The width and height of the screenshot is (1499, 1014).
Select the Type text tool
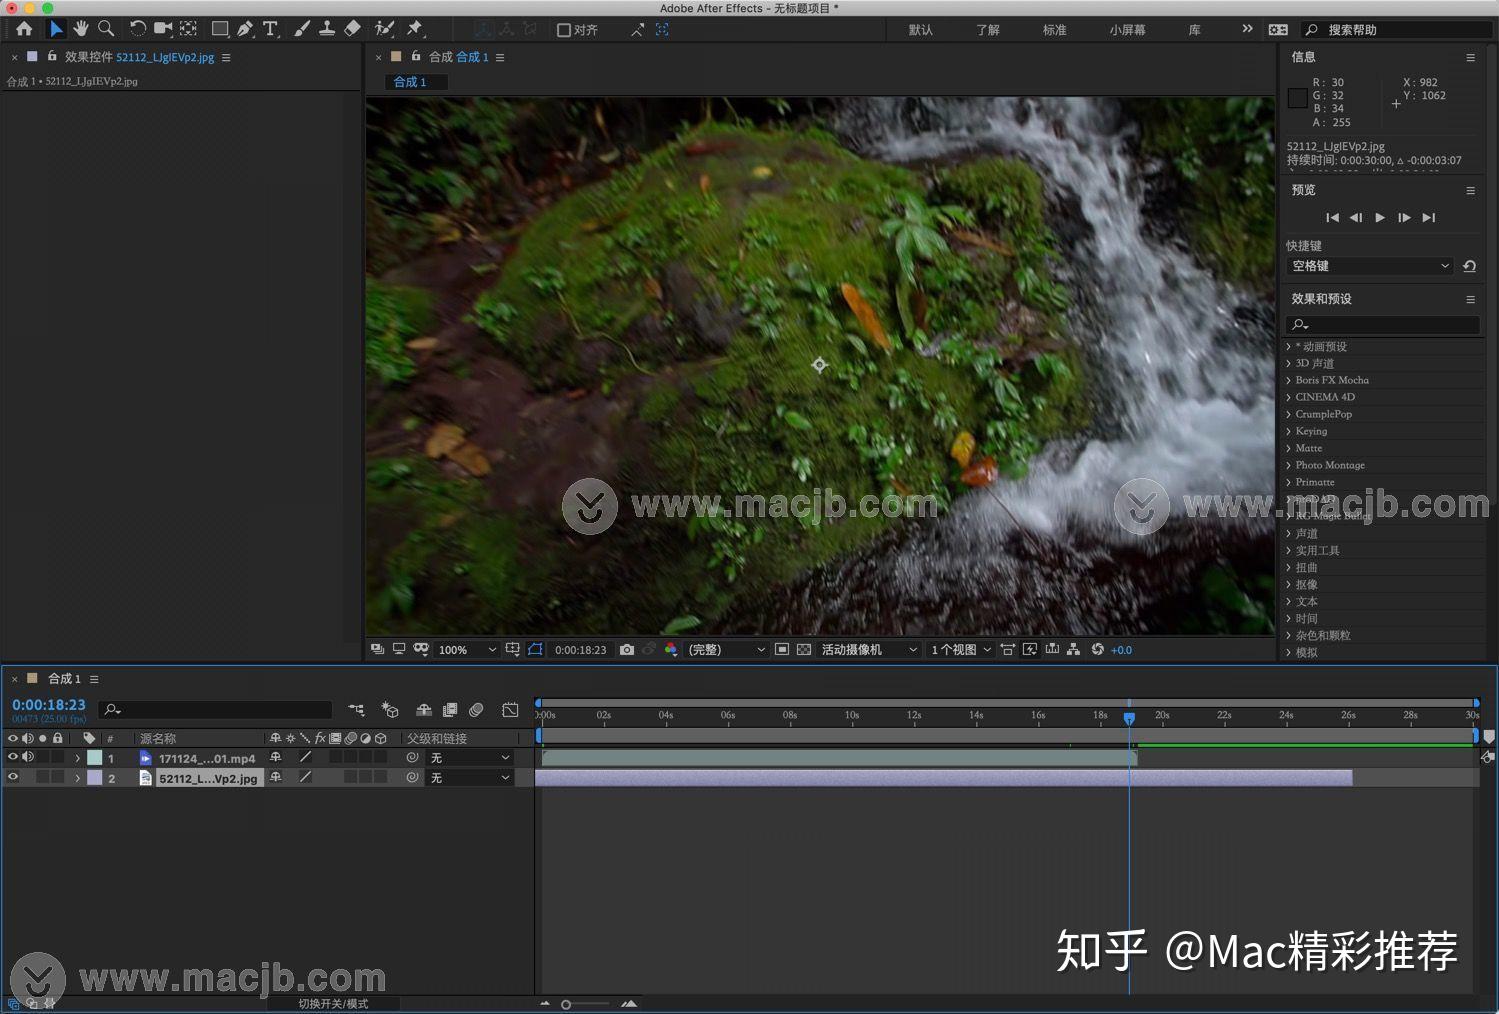tap(270, 29)
